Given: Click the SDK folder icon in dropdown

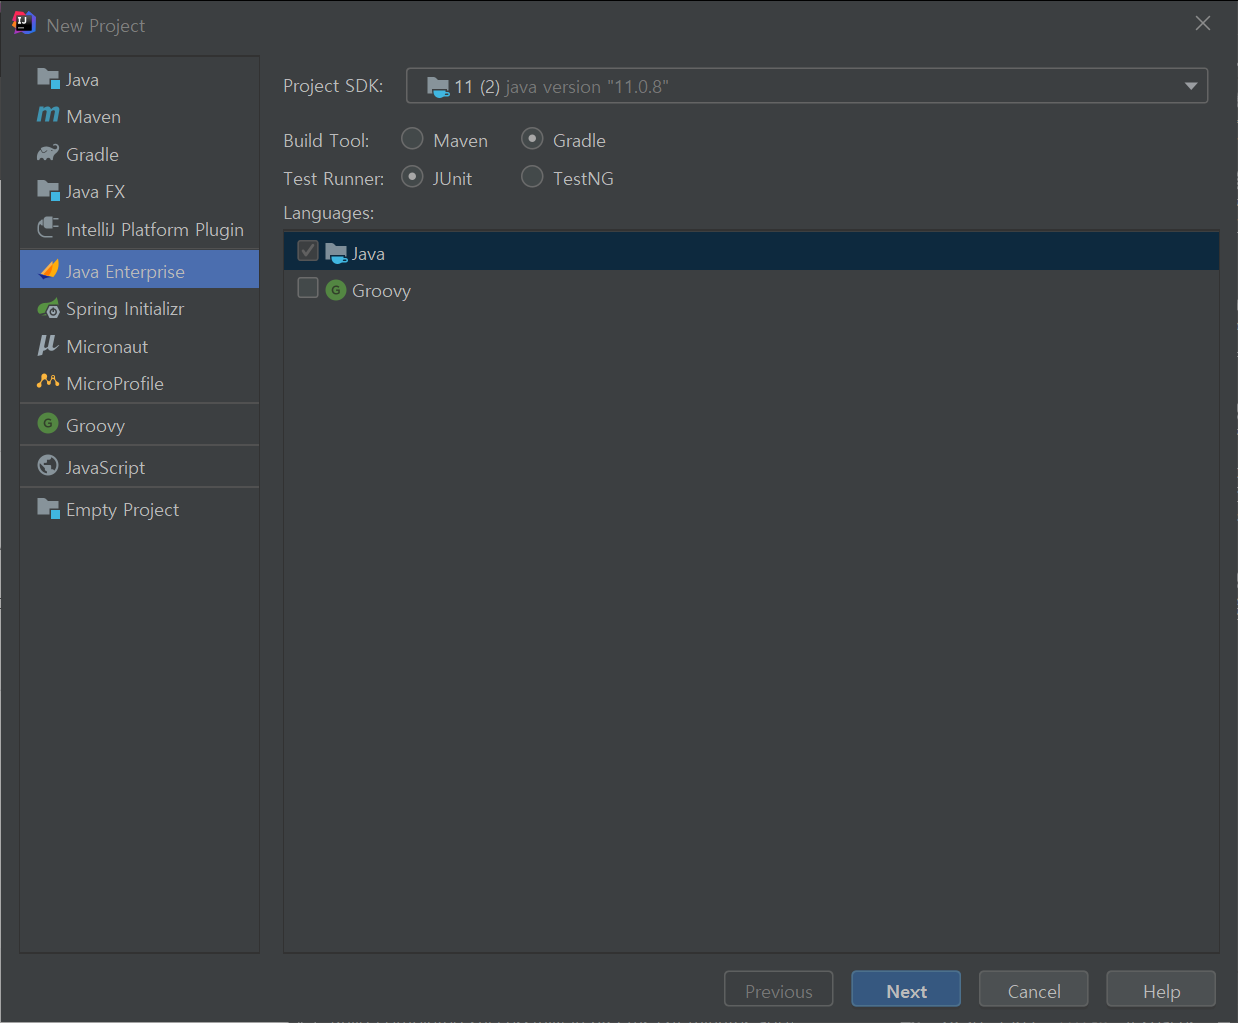Looking at the screenshot, I should [x=438, y=87].
